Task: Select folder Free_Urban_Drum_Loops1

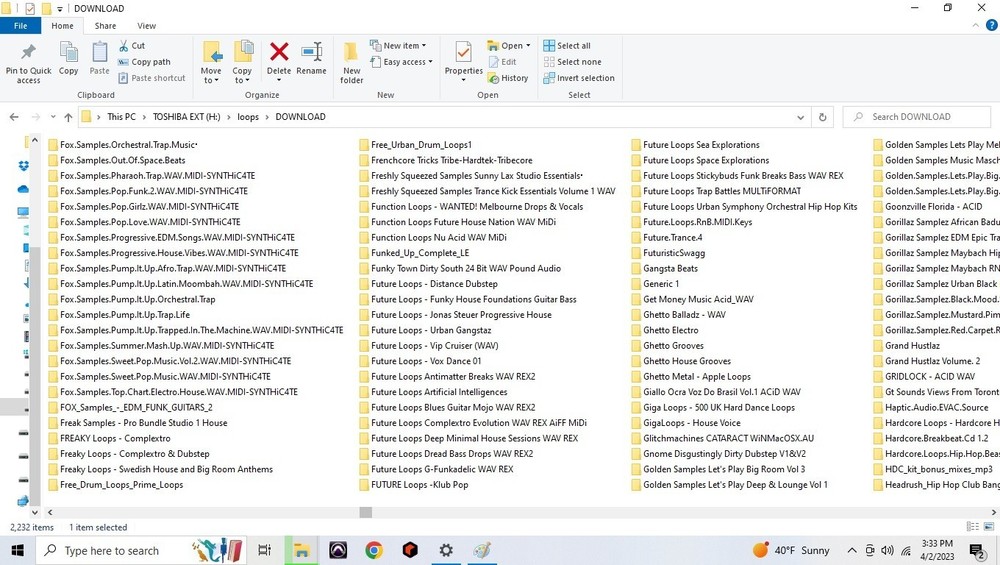Action: click(x=416, y=145)
